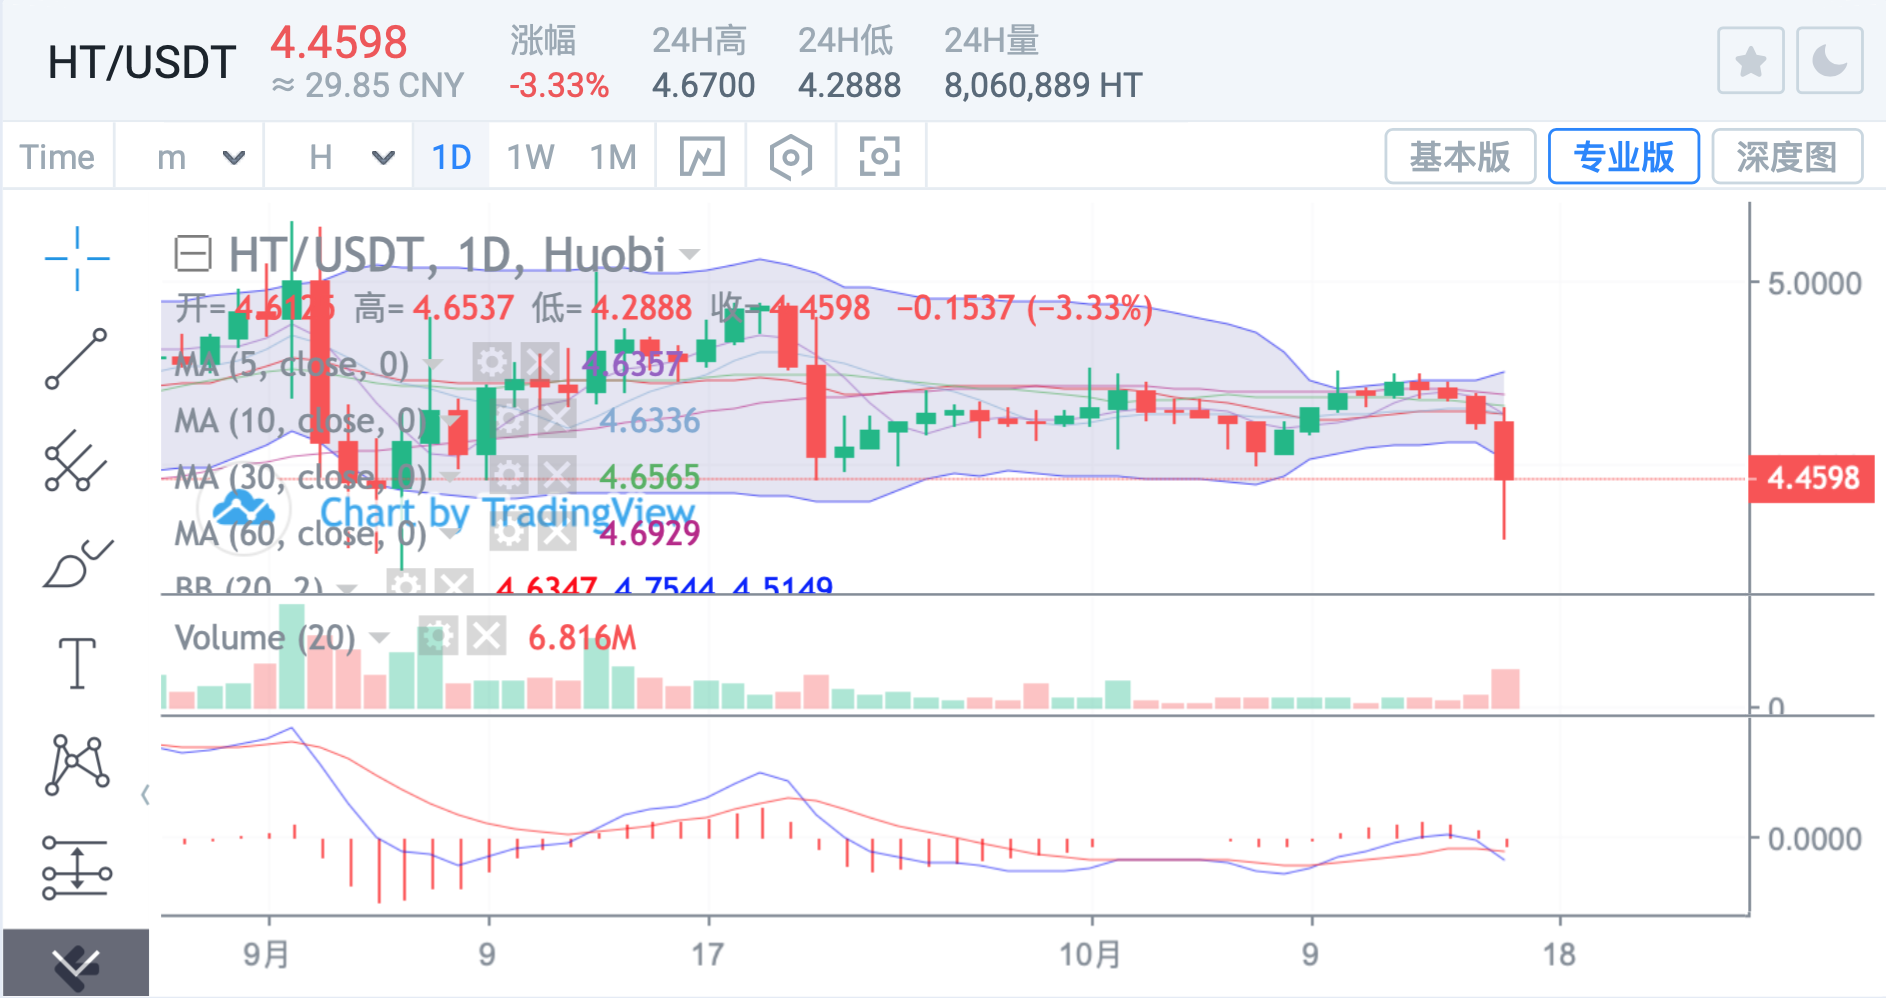This screenshot has height=998, width=1886.
Task: Open Volume (20) settings gear
Action: pos(438,636)
